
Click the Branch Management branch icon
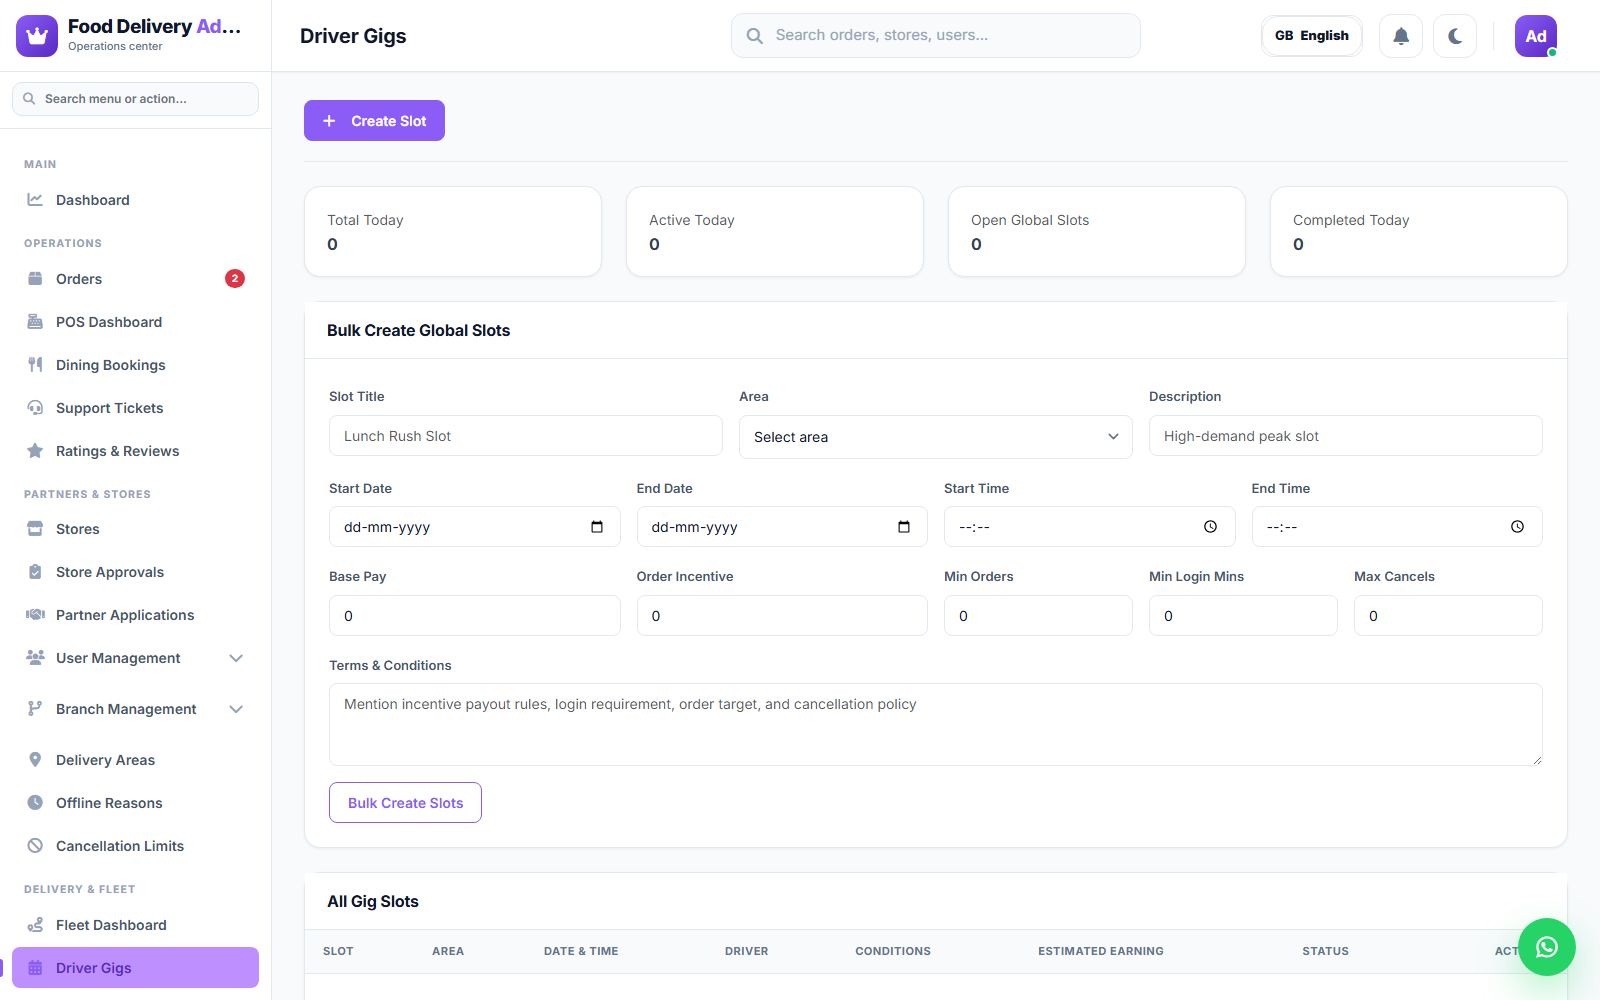pos(35,709)
